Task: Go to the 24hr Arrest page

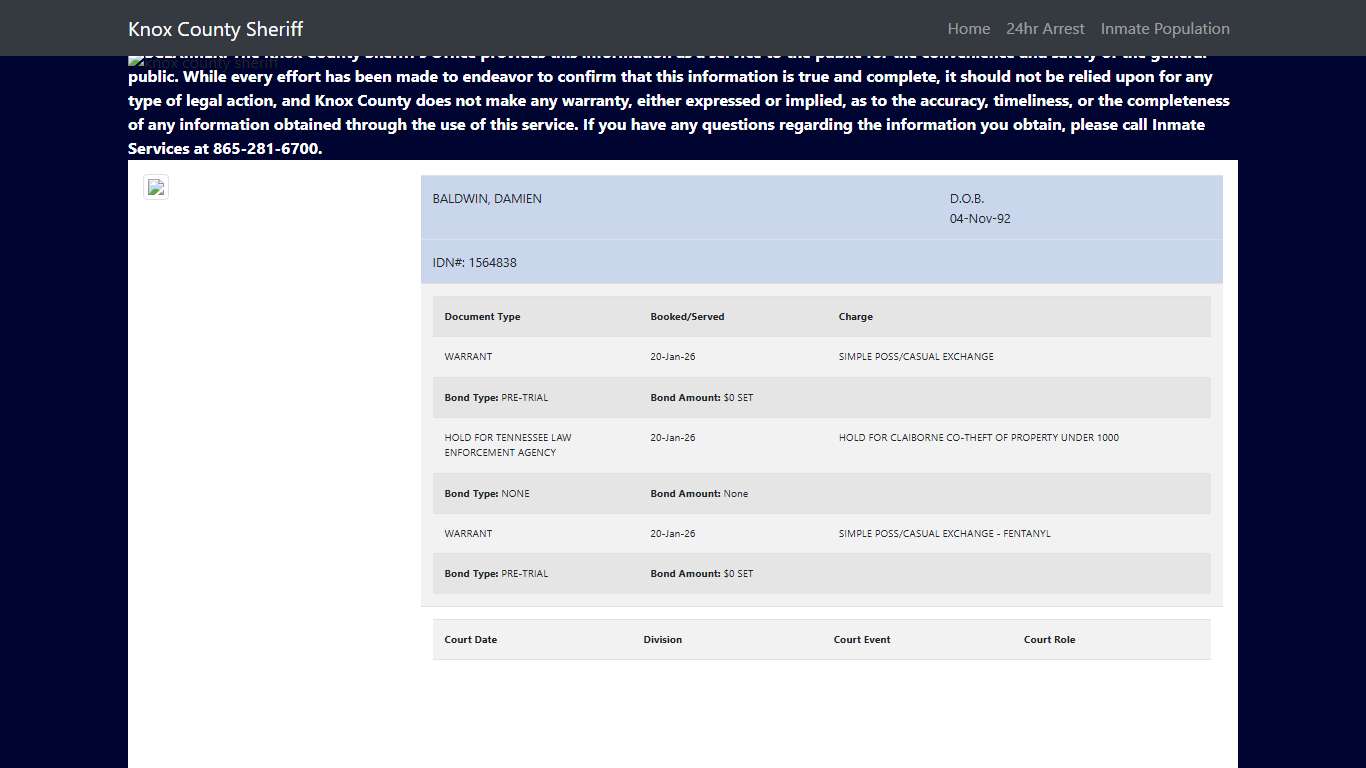Action: pos(1045,29)
